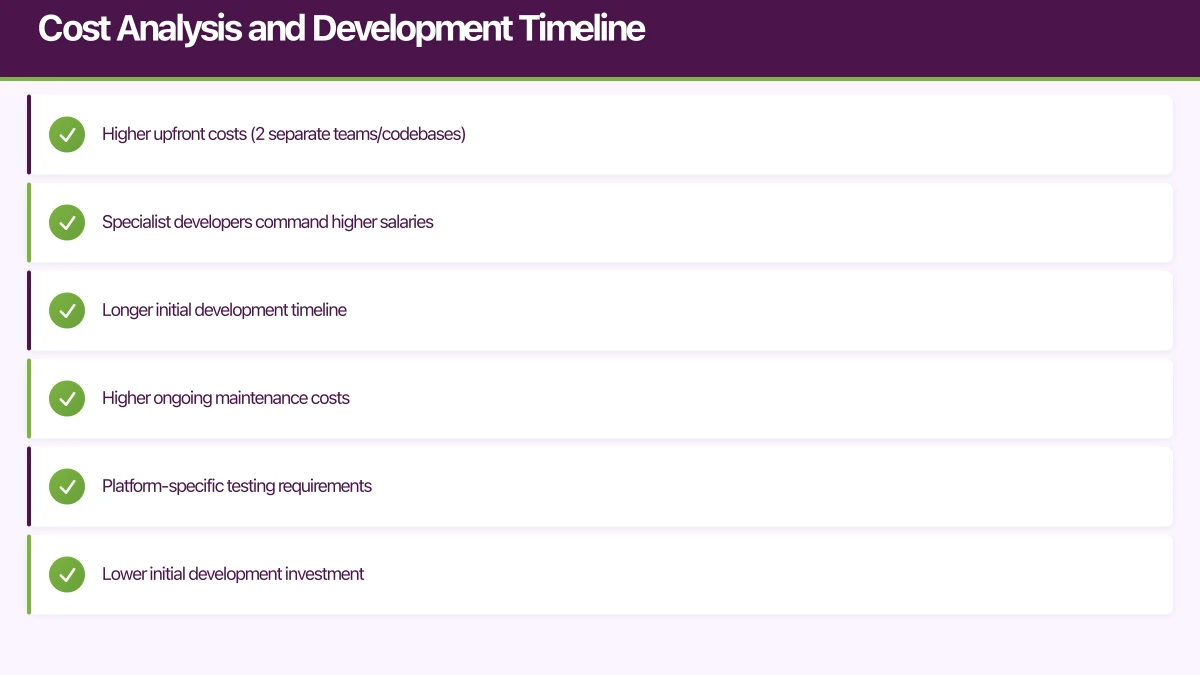Select the checkmark beside 'Platform-specific testing requirements'
This screenshot has width=1200, height=675.
[x=67, y=486]
